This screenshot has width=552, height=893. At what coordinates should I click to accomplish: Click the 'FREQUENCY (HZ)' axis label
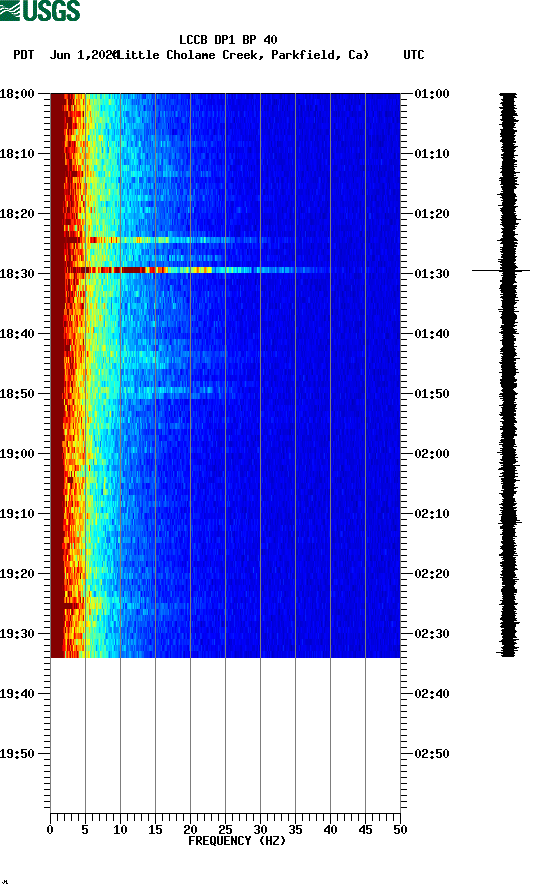point(236,841)
